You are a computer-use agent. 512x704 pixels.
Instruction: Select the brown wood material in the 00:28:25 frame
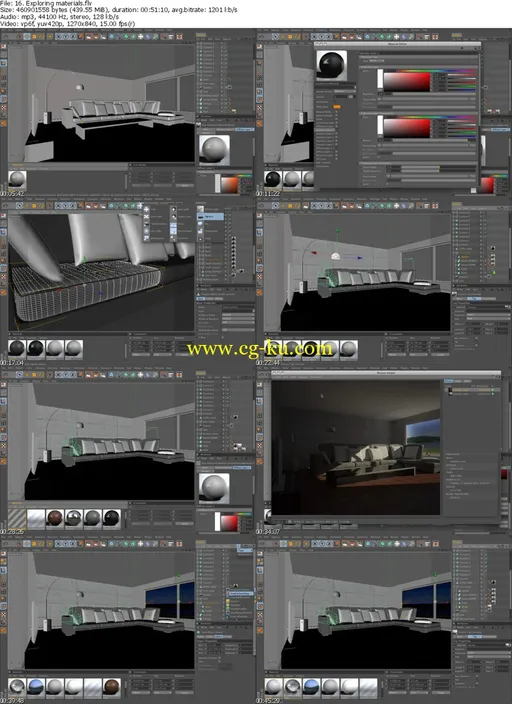pos(55,518)
